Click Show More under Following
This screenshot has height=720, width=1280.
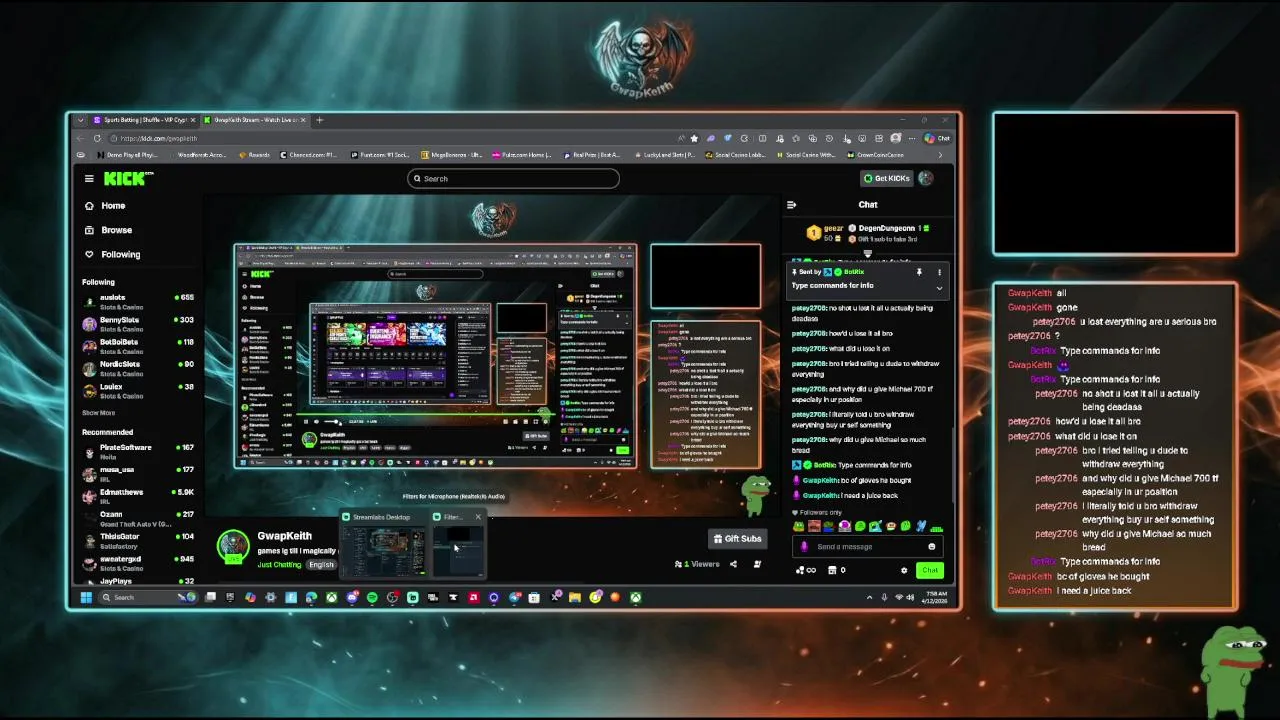[x=98, y=413]
